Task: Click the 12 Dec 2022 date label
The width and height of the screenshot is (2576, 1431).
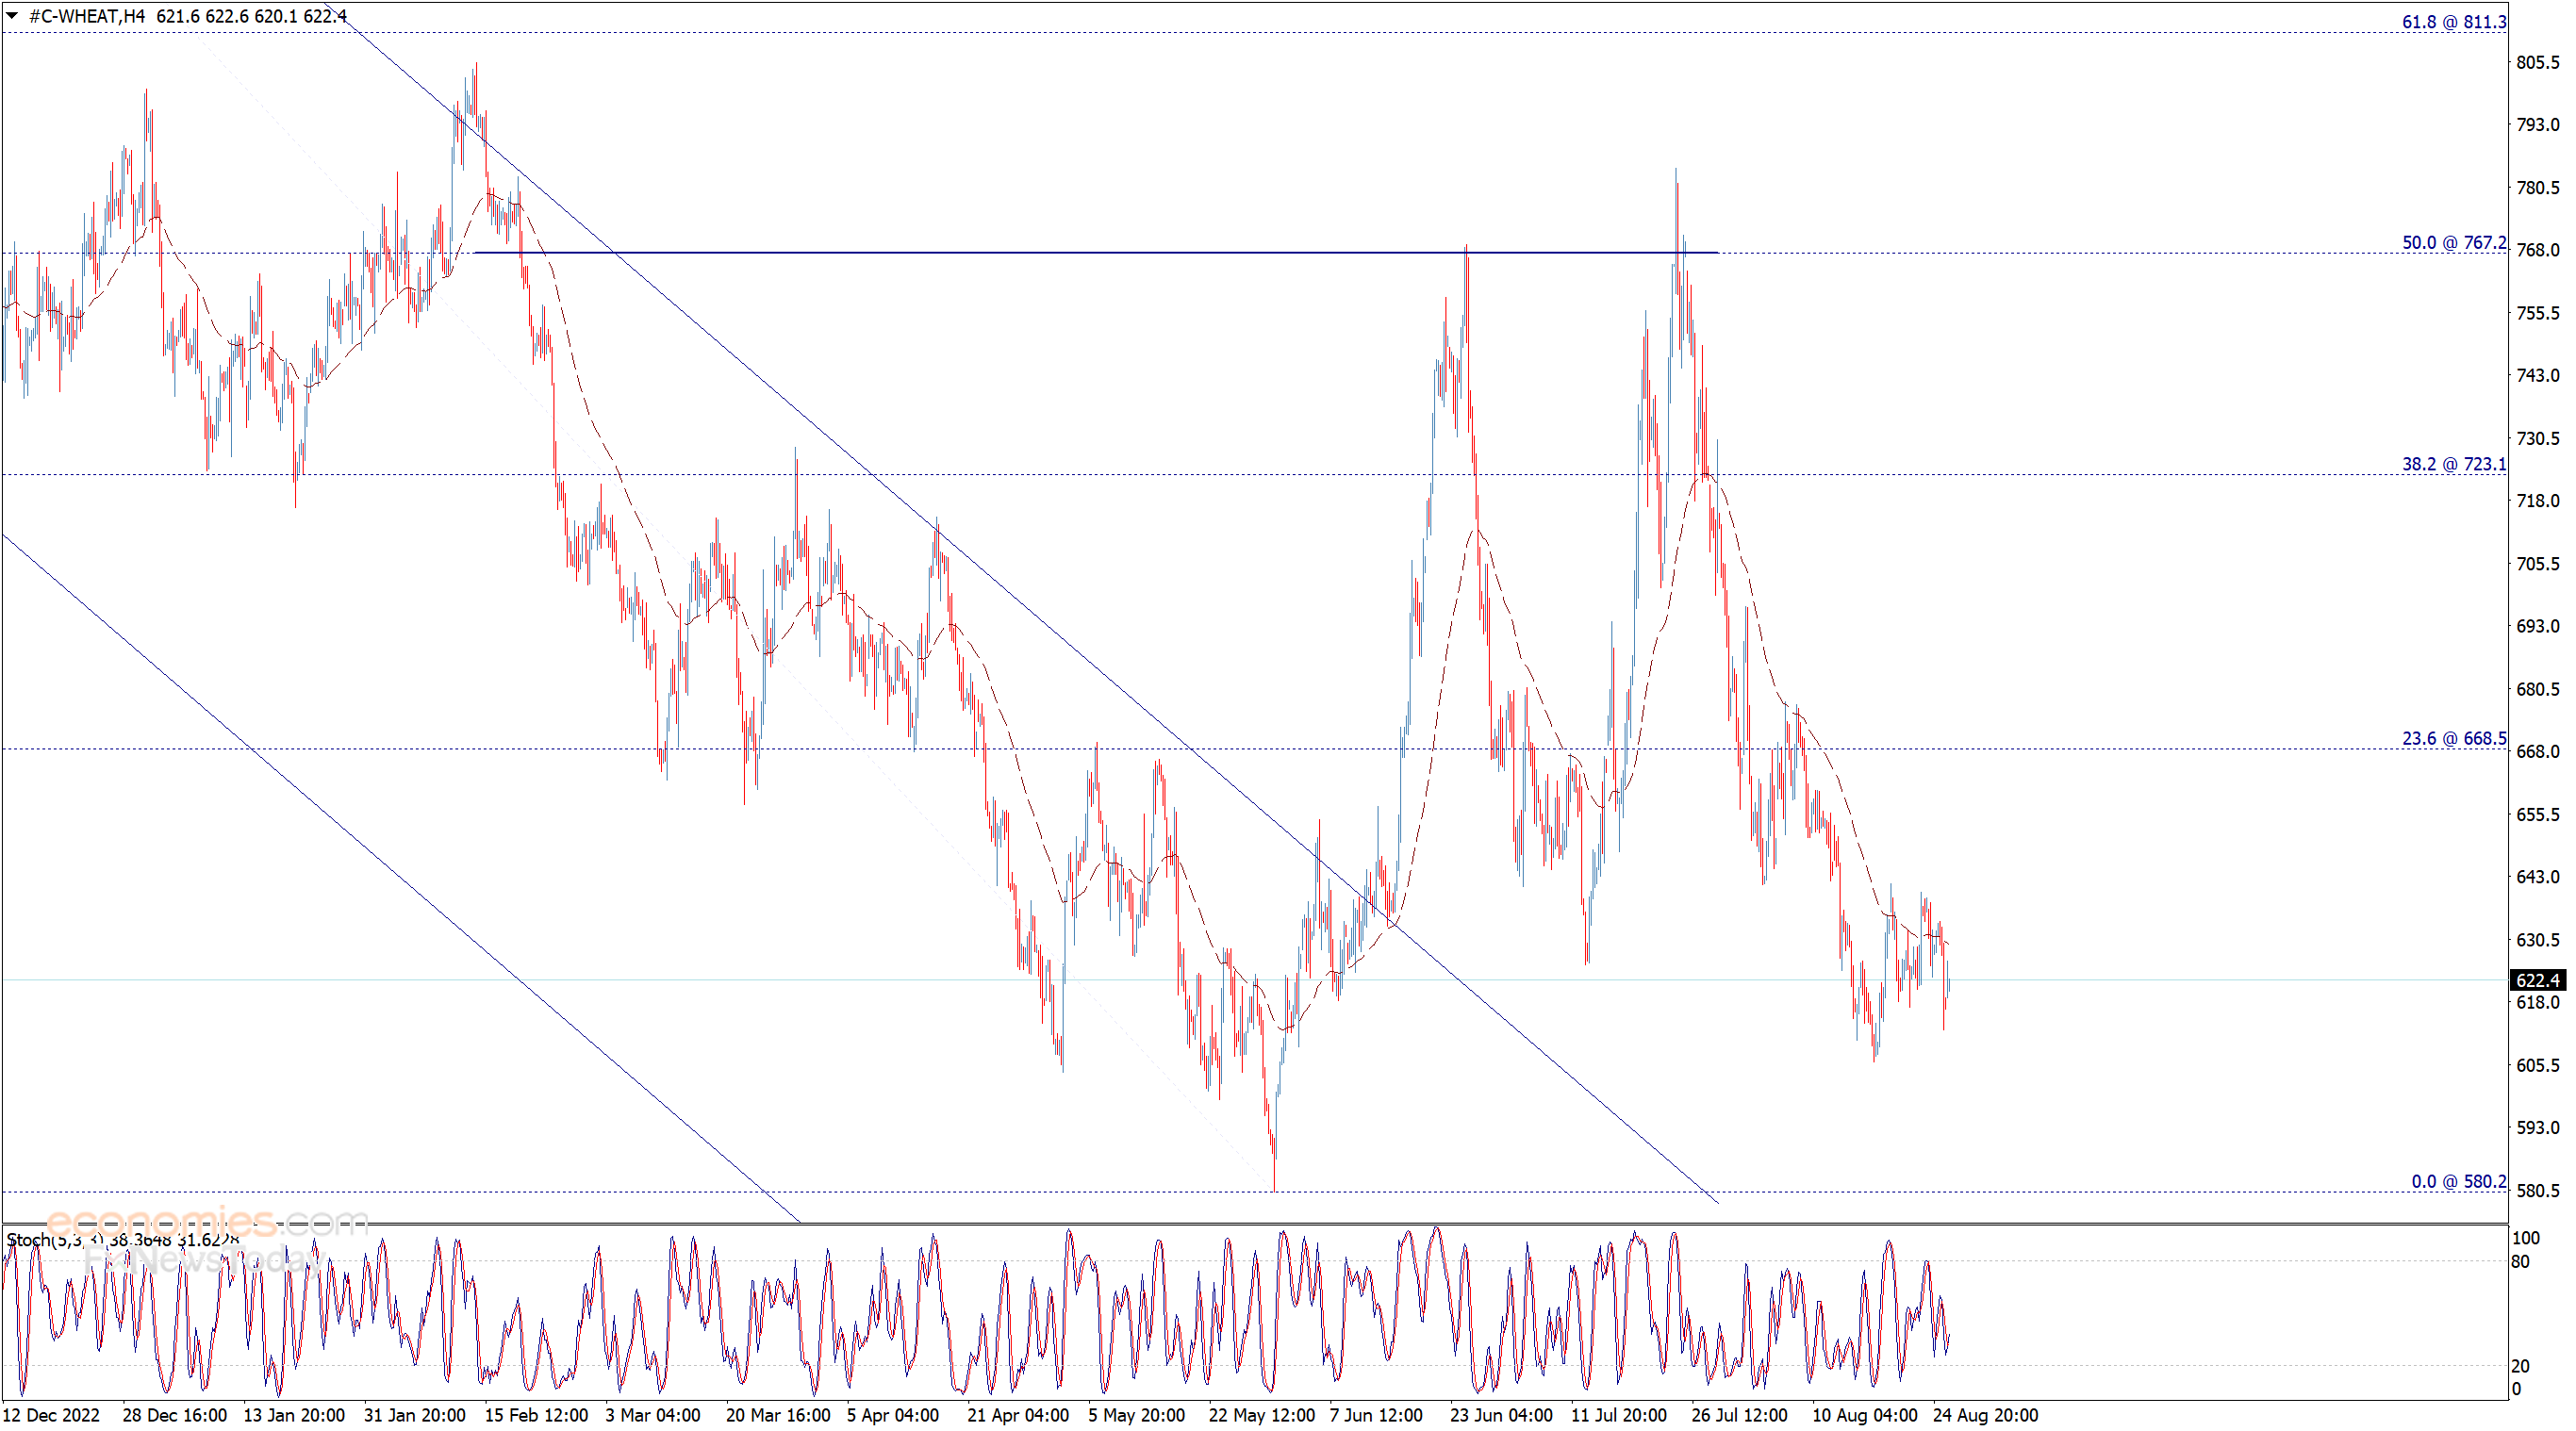Action: [x=51, y=1415]
